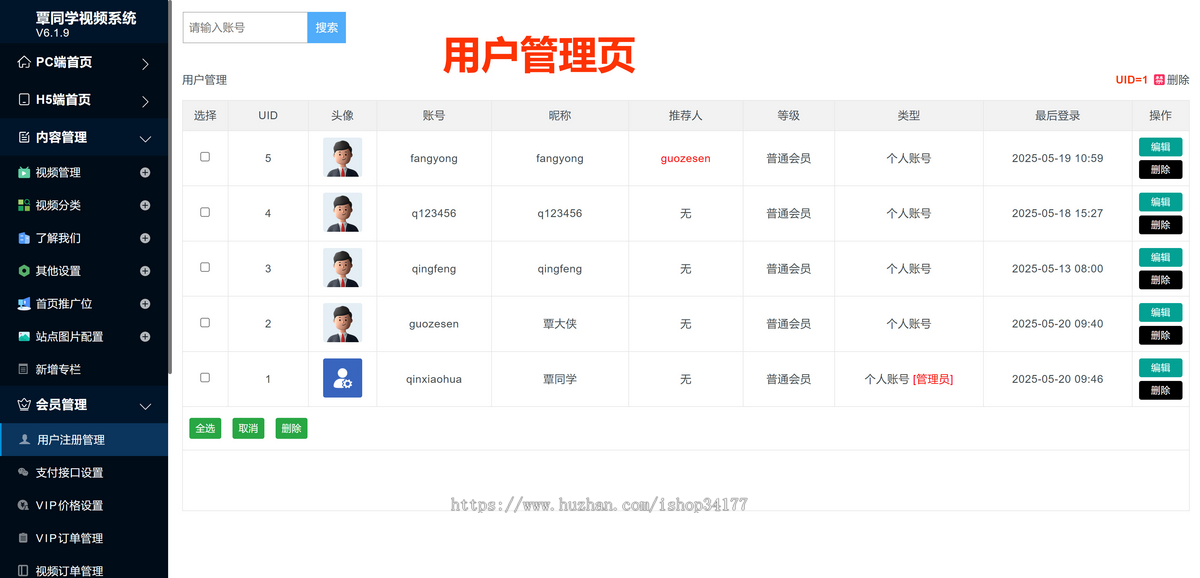The width and height of the screenshot is (1200, 578).
Task: Click the picture icon beside 站点图片配置
Action: [x=25, y=336]
